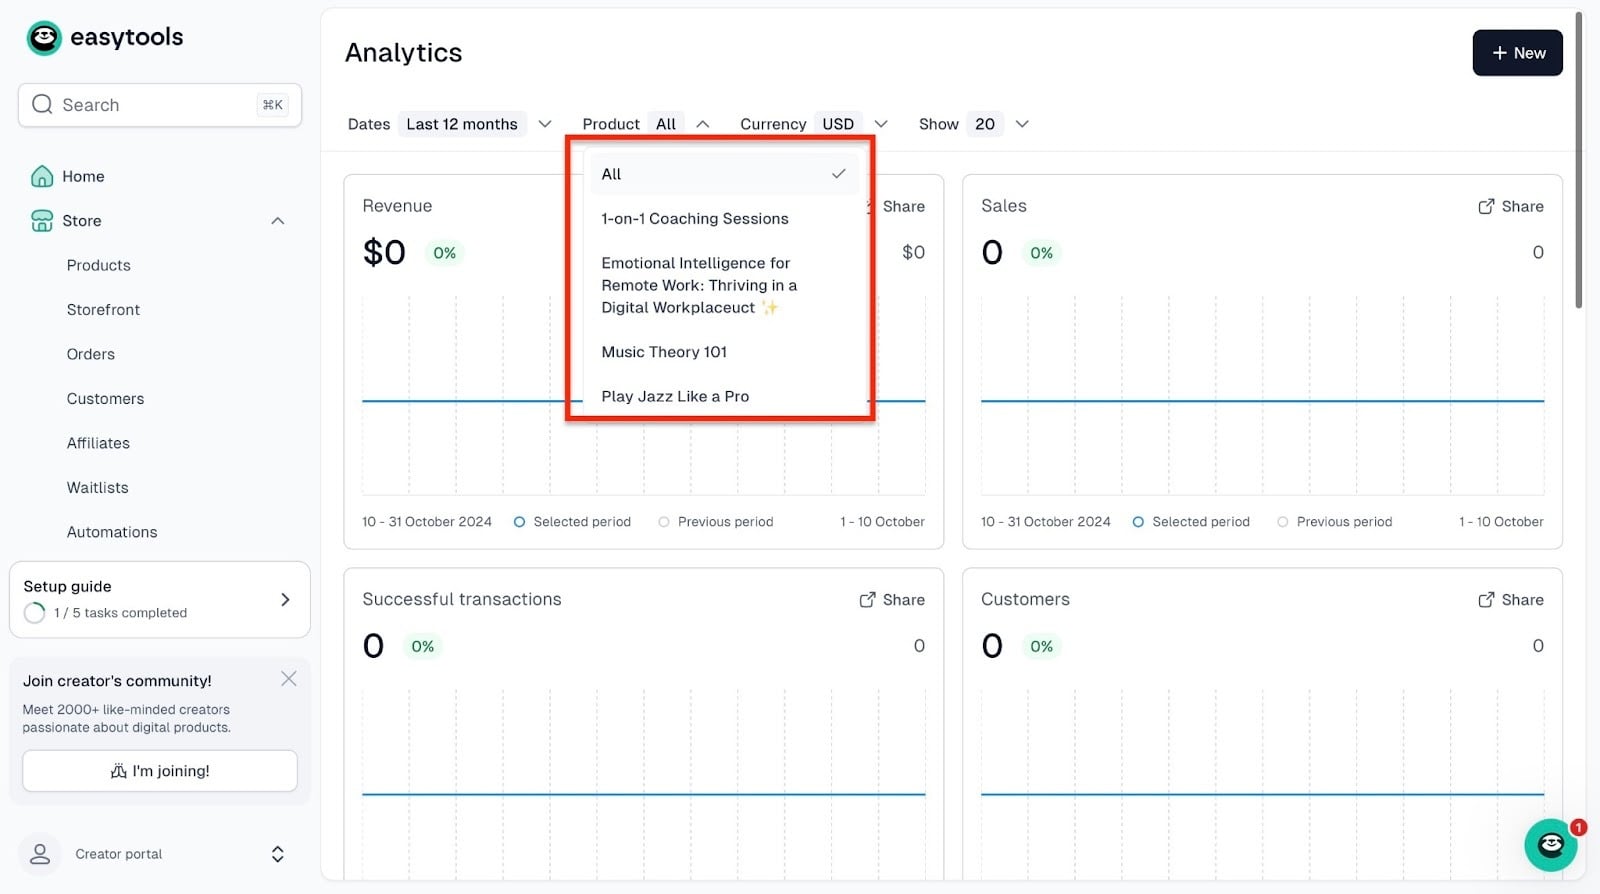This screenshot has height=894, width=1600.
Task: Open the chat support sloth bubble
Action: click(1550, 845)
